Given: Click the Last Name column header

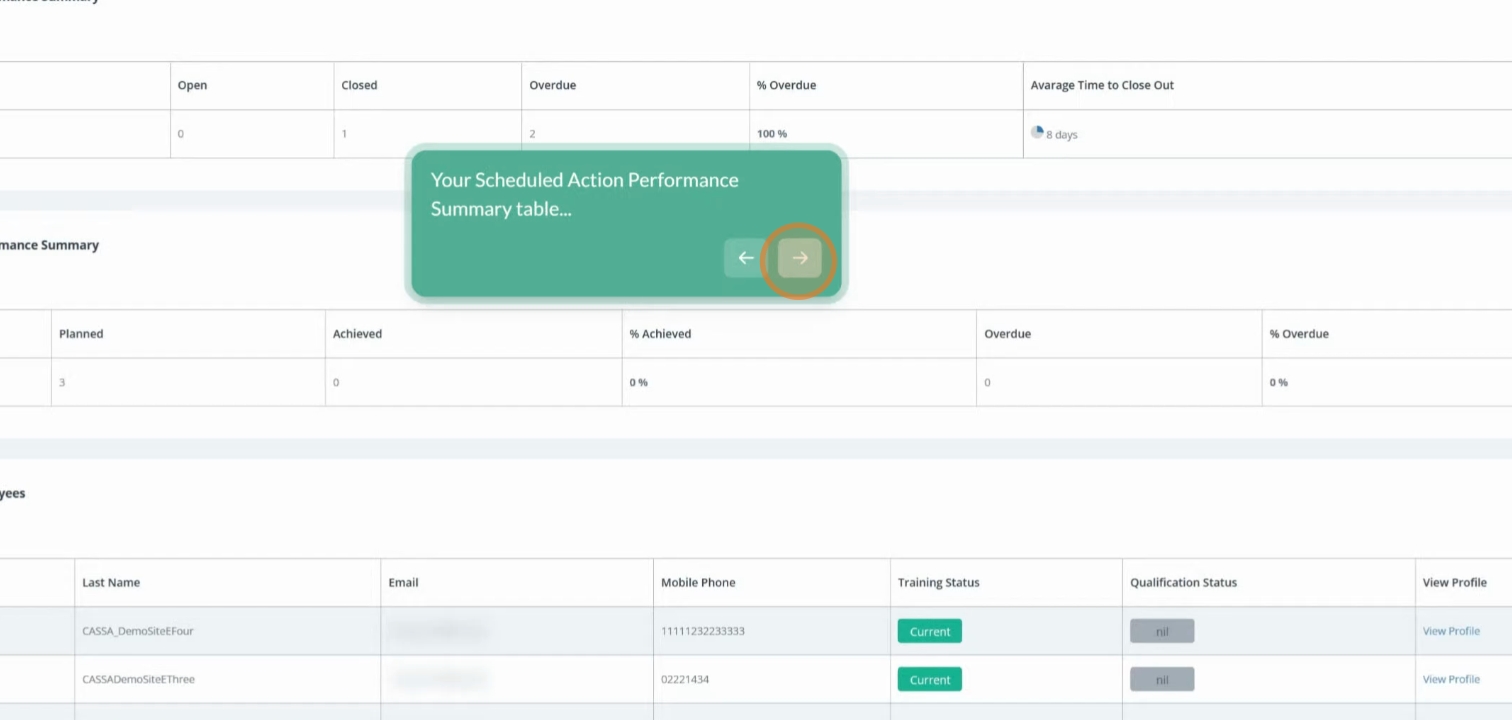Looking at the screenshot, I should pos(111,582).
